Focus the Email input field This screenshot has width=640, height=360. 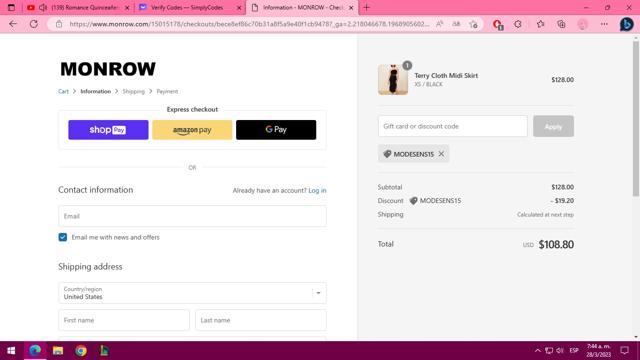coord(192,216)
